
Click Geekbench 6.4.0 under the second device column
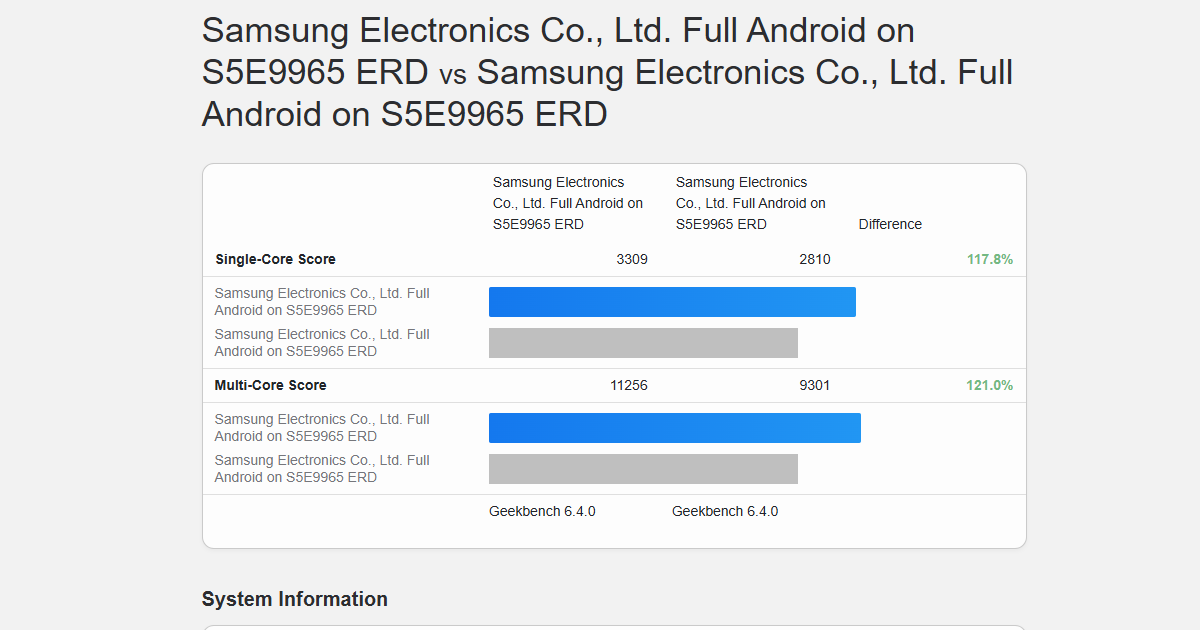pyautogui.click(x=725, y=511)
